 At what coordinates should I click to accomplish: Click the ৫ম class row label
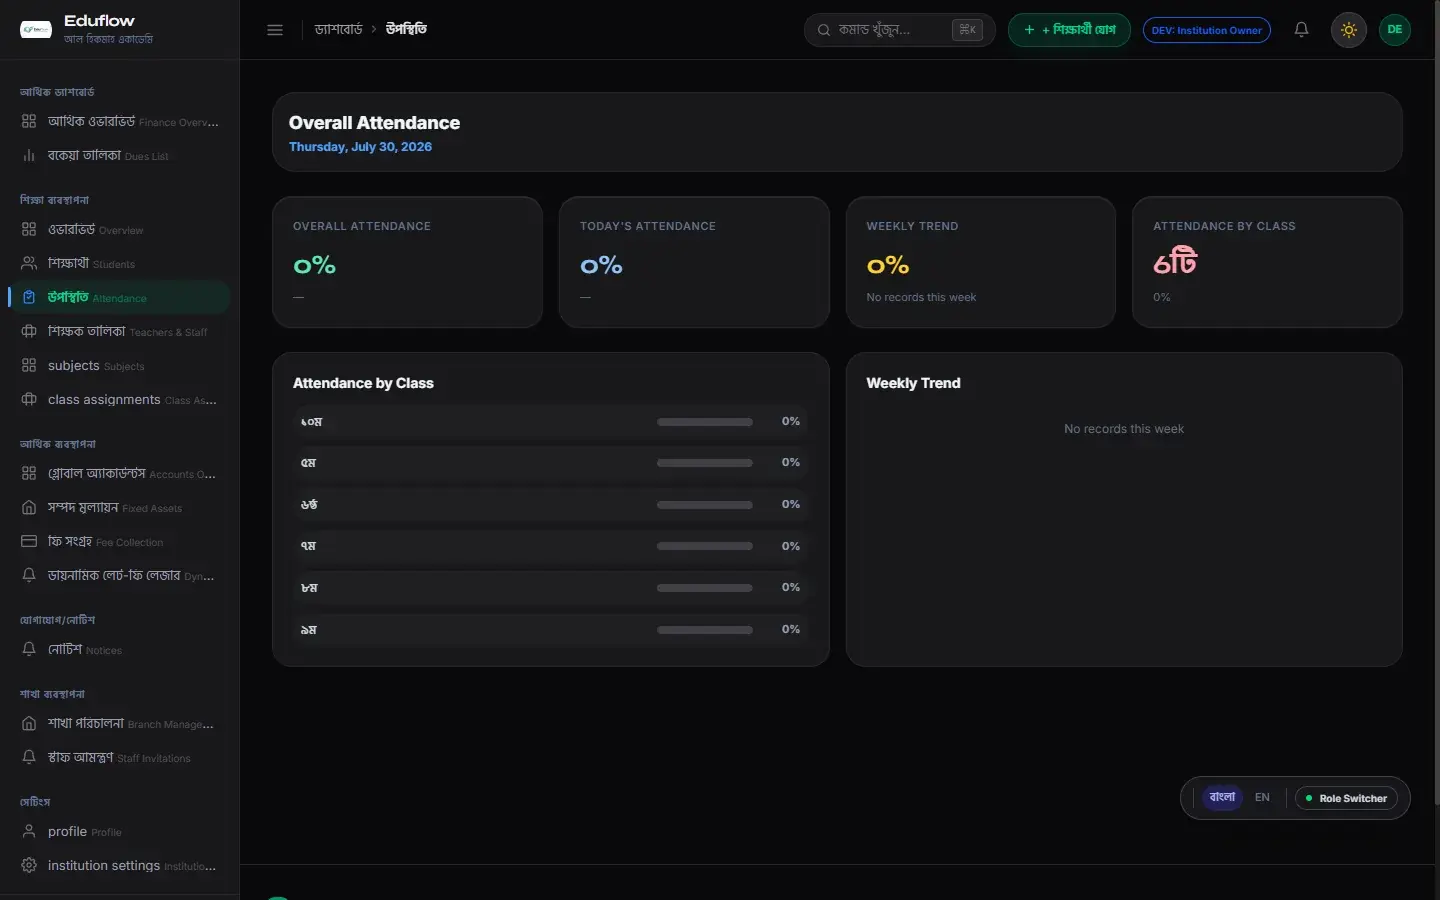pyautogui.click(x=308, y=463)
